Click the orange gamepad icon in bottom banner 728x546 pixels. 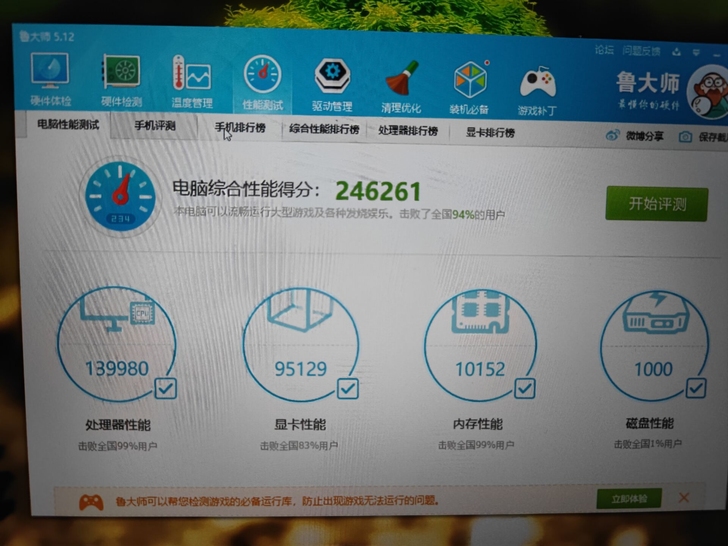point(91,501)
